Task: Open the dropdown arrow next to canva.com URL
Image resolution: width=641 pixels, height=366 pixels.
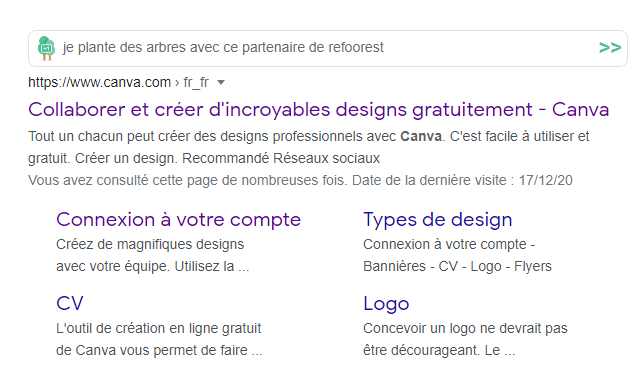Action: click(x=221, y=83)
